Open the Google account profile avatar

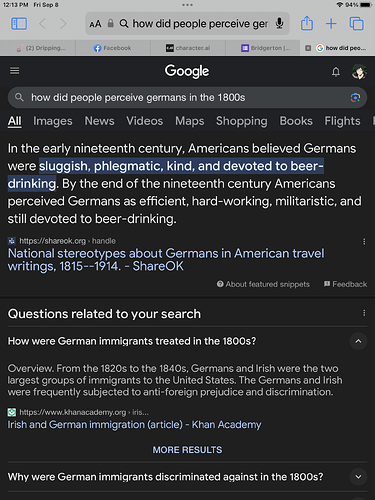[359, 72]
